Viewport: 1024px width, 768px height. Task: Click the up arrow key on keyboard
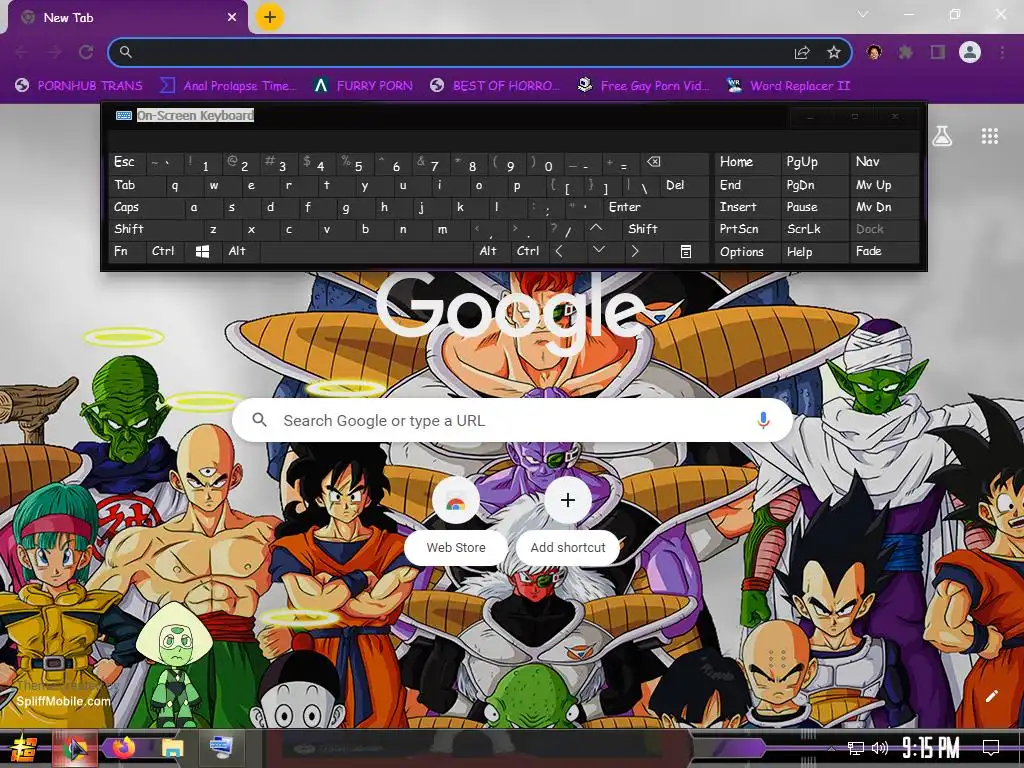tap(596, 229)
